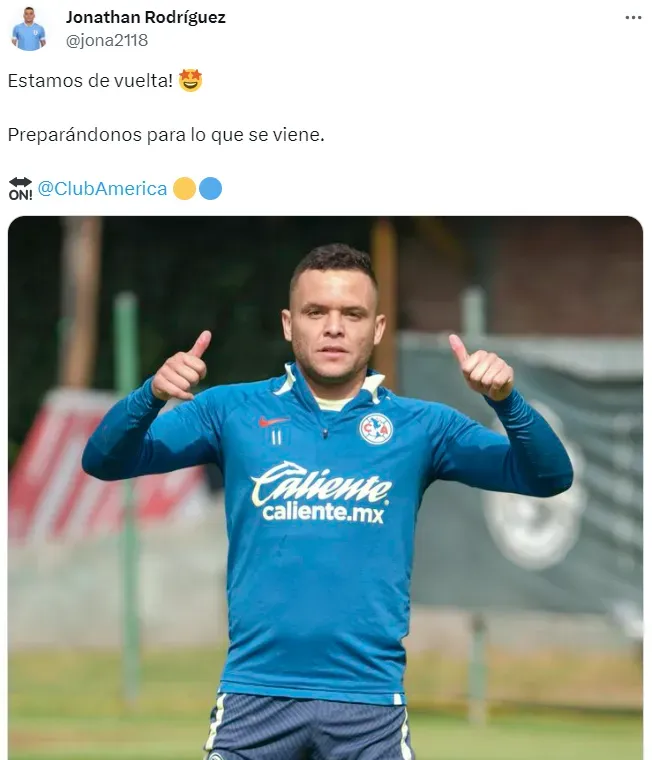Click the profile avatar picture
Viewport: 652px width, 760px height.
point(29,29)
